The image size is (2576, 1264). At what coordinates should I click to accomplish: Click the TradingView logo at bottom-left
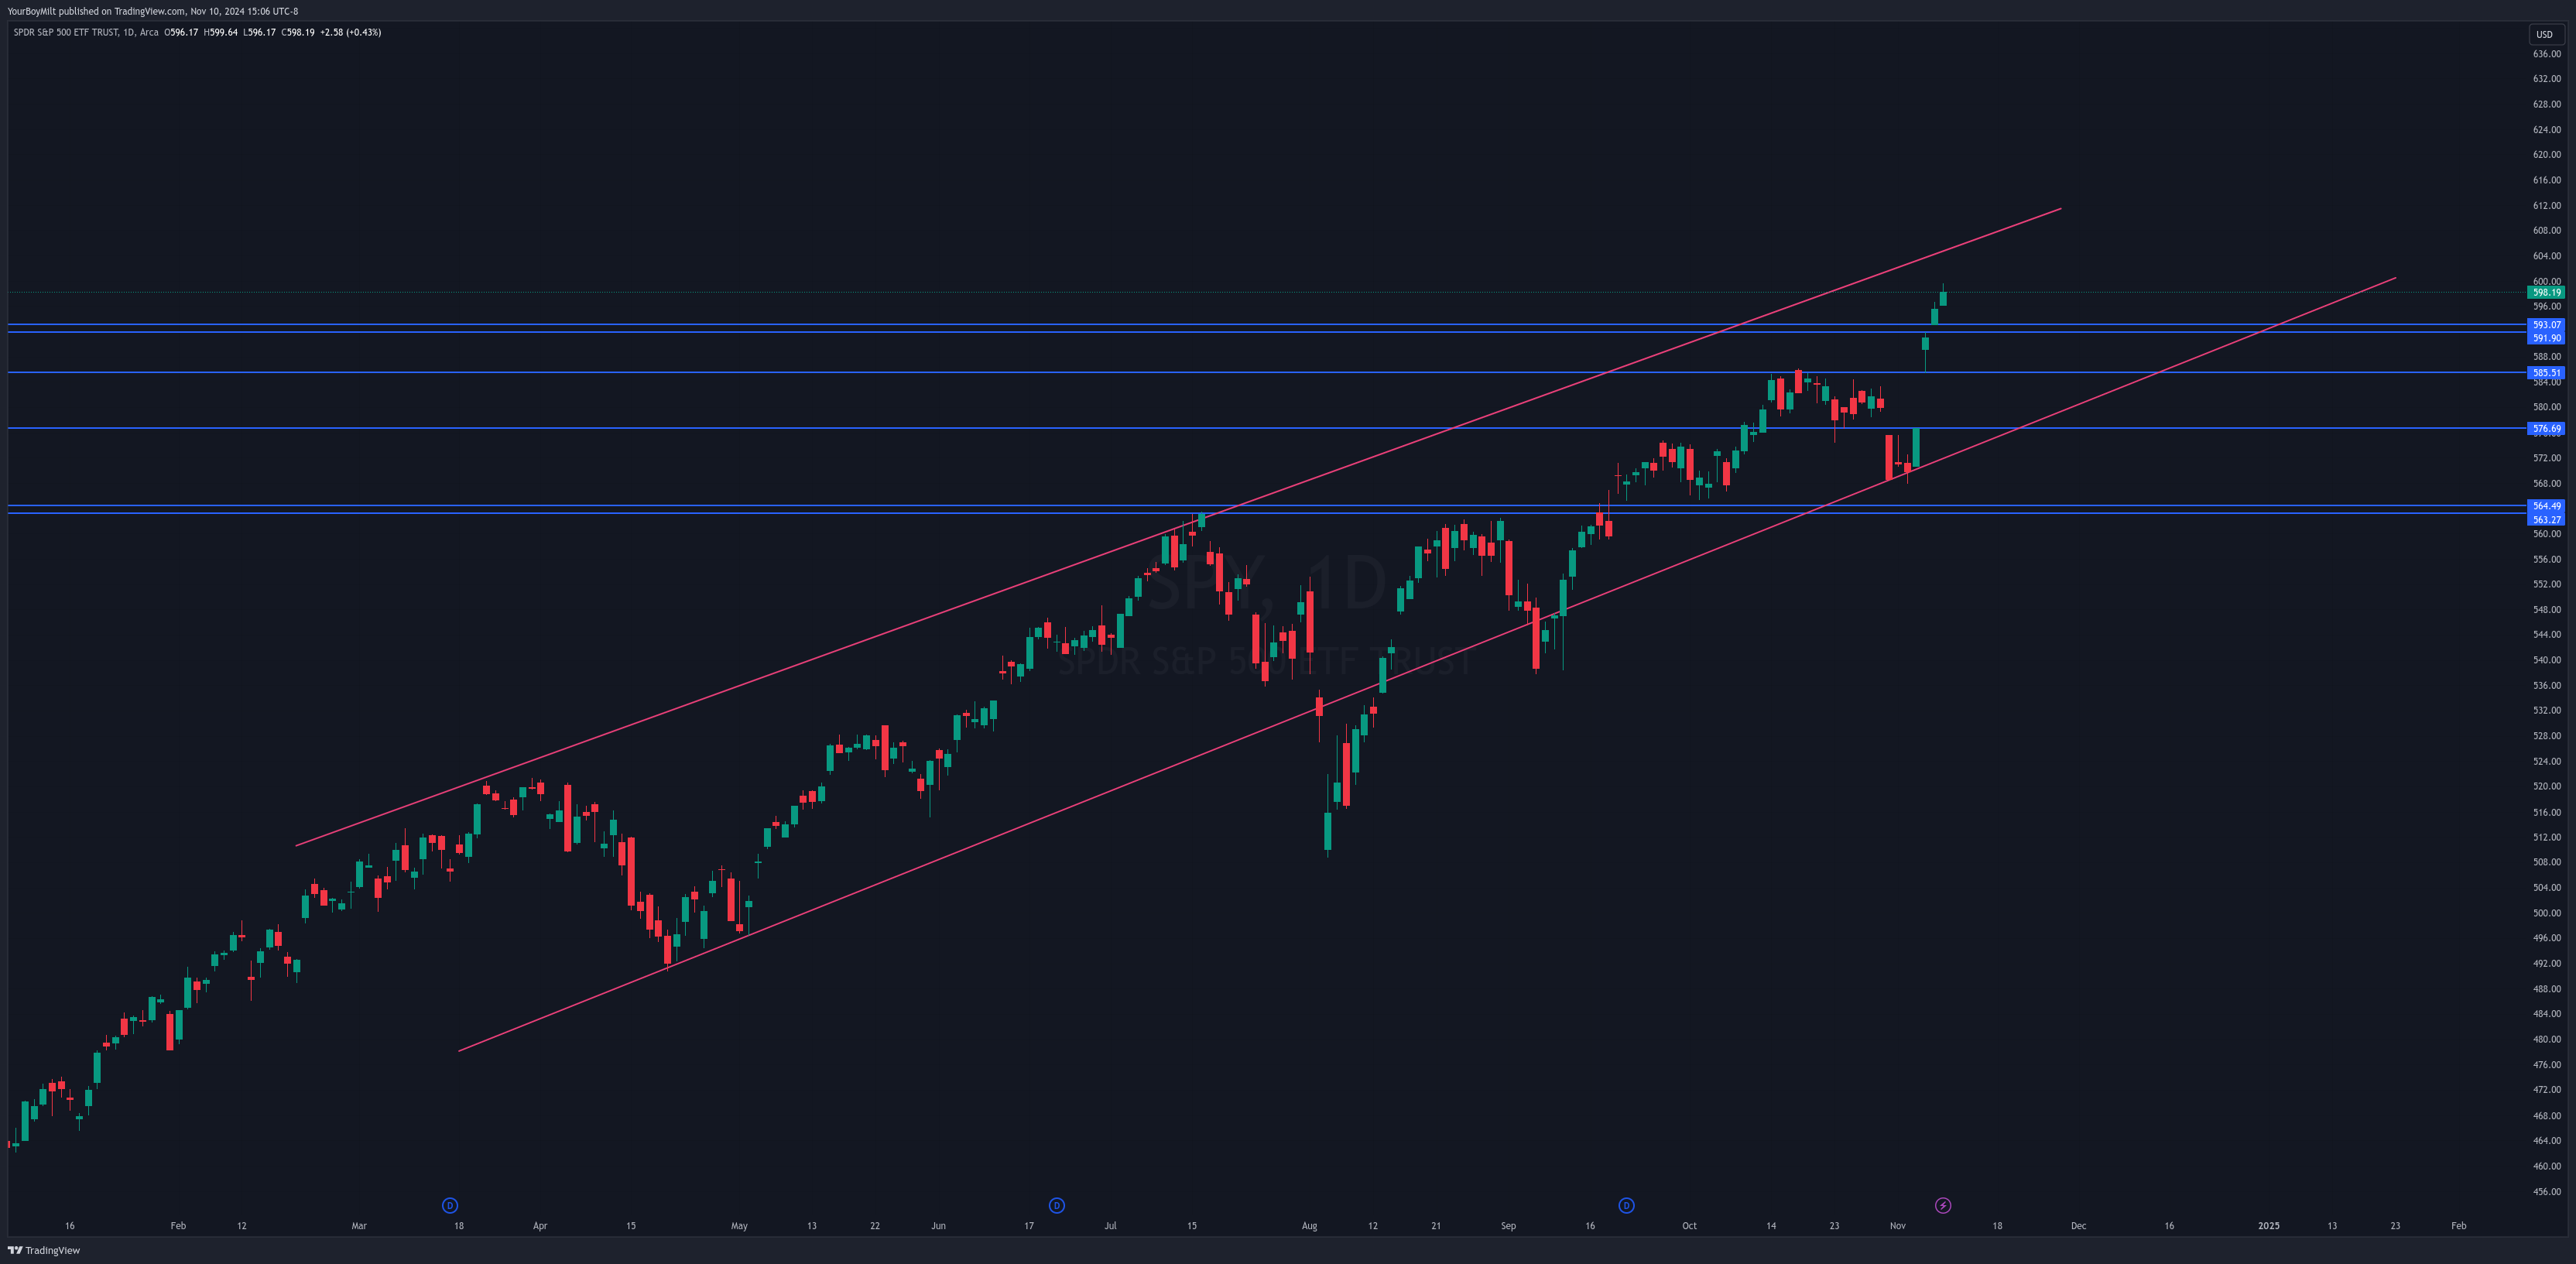pyautogui.click(x=44, y=1250)
